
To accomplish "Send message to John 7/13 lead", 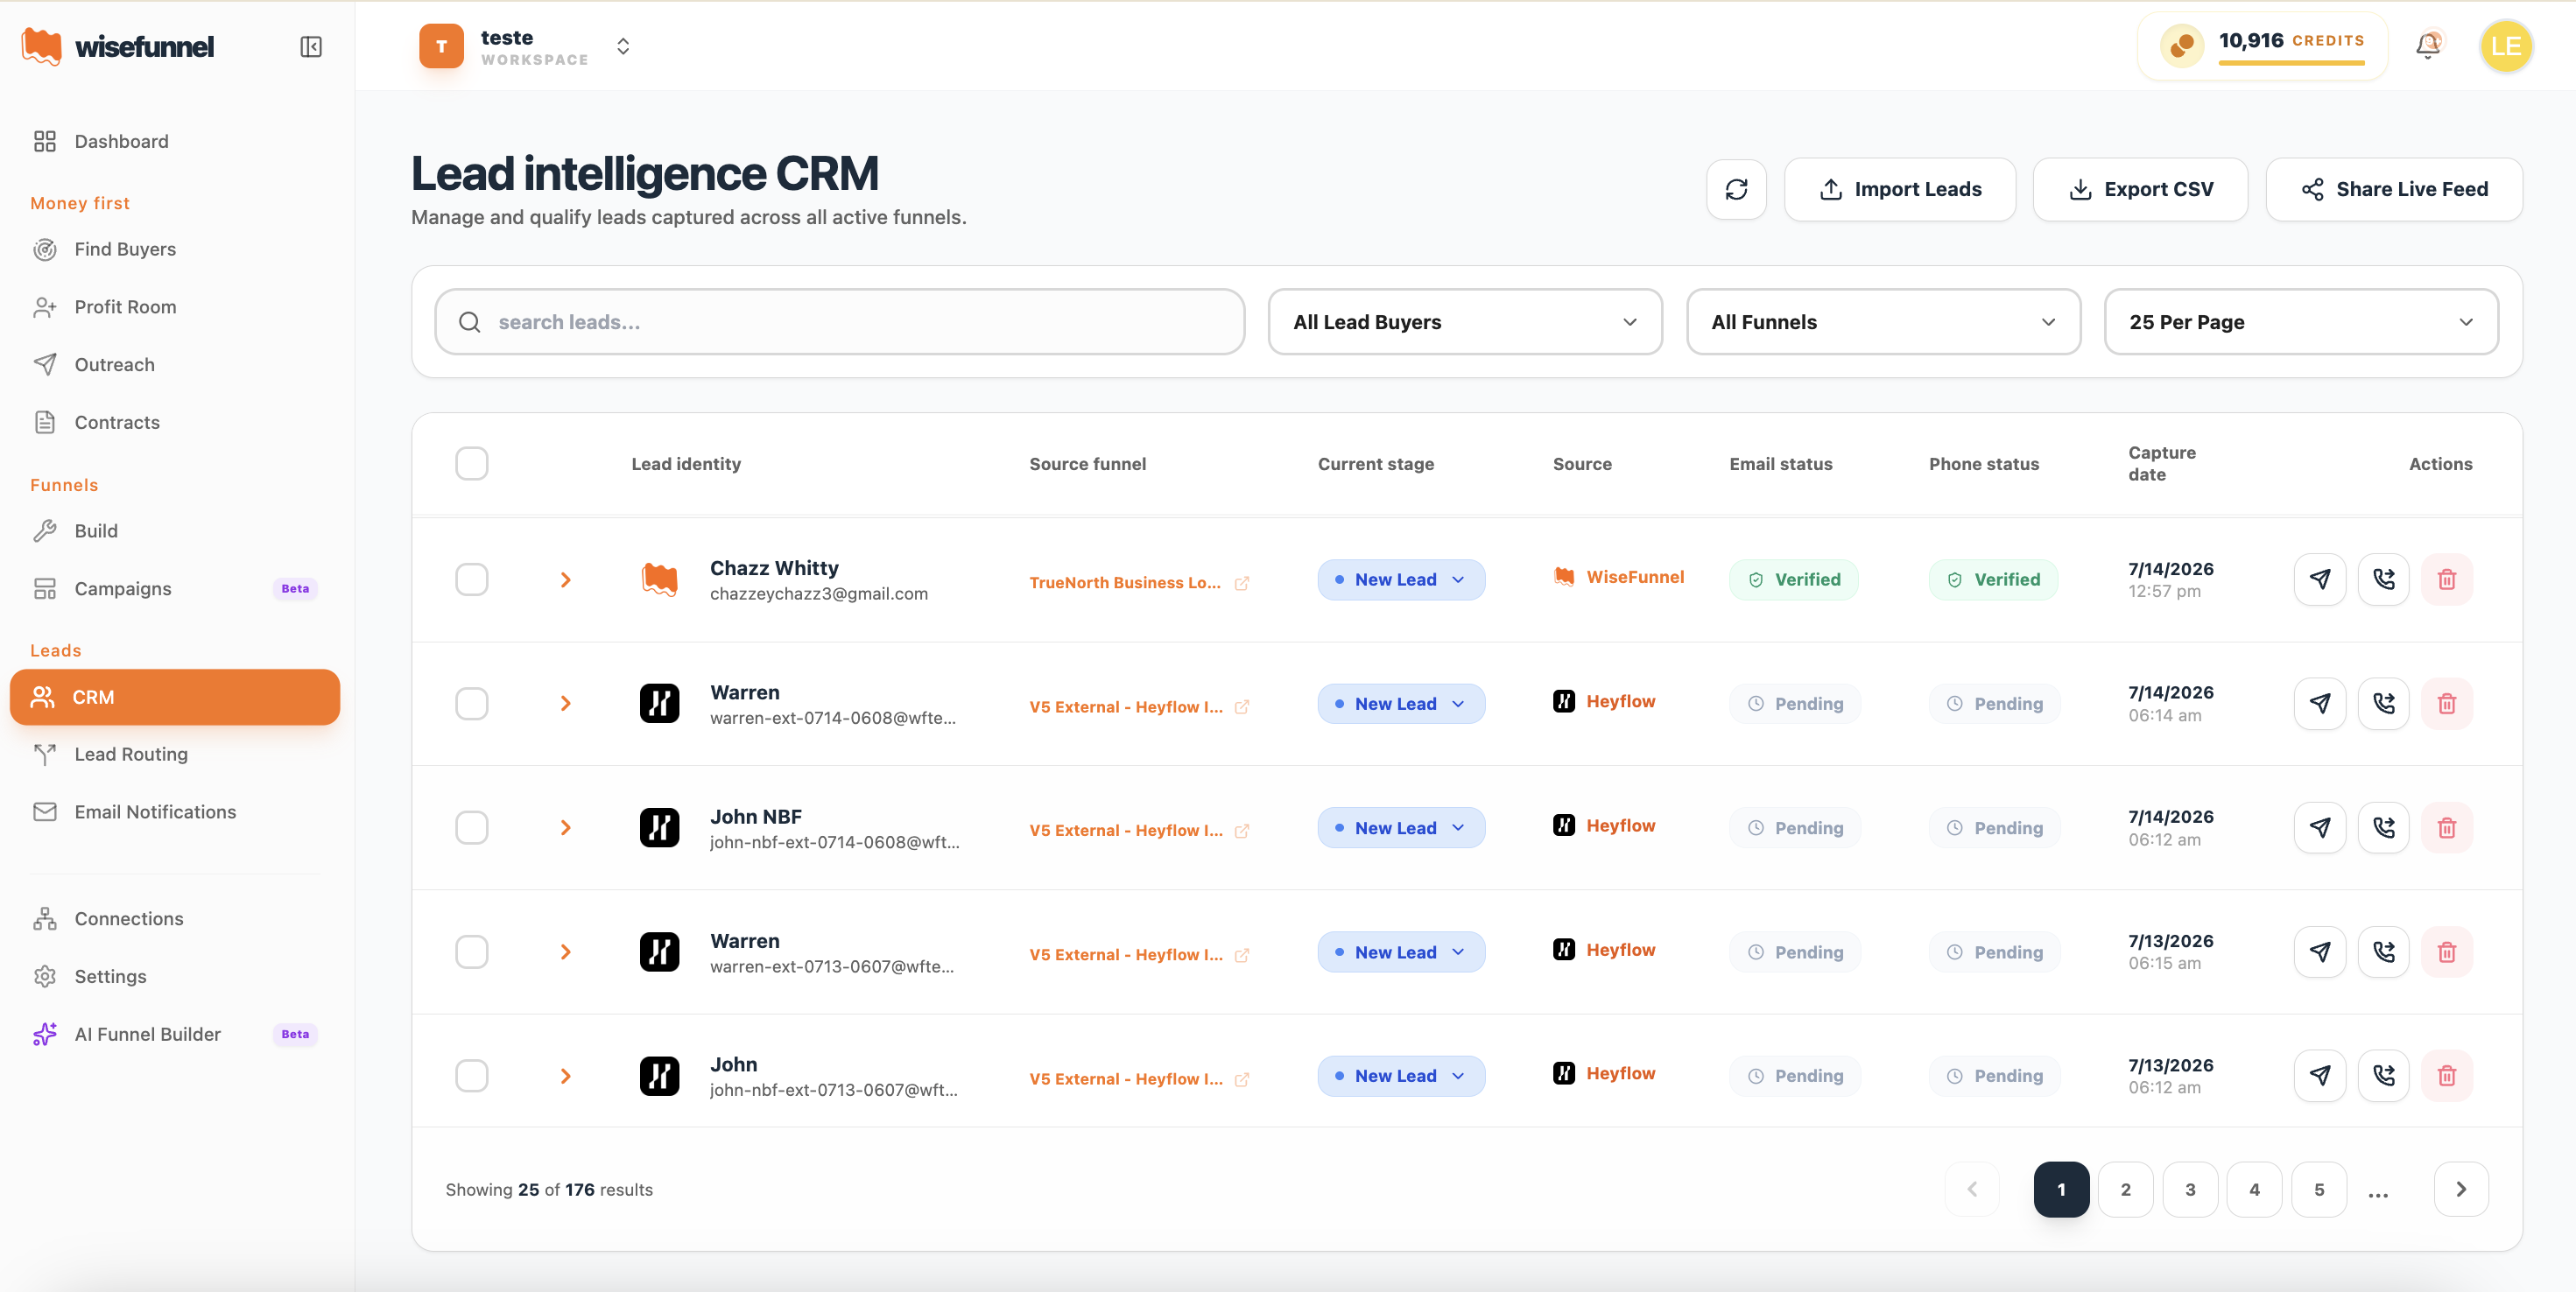I will pos(2320,1076).
